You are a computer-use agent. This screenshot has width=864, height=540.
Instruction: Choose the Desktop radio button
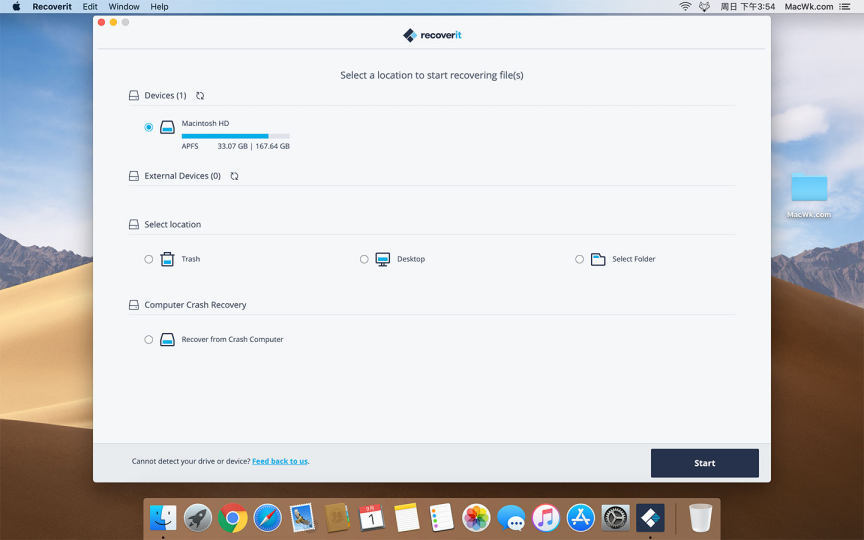(x=364, y=259)
